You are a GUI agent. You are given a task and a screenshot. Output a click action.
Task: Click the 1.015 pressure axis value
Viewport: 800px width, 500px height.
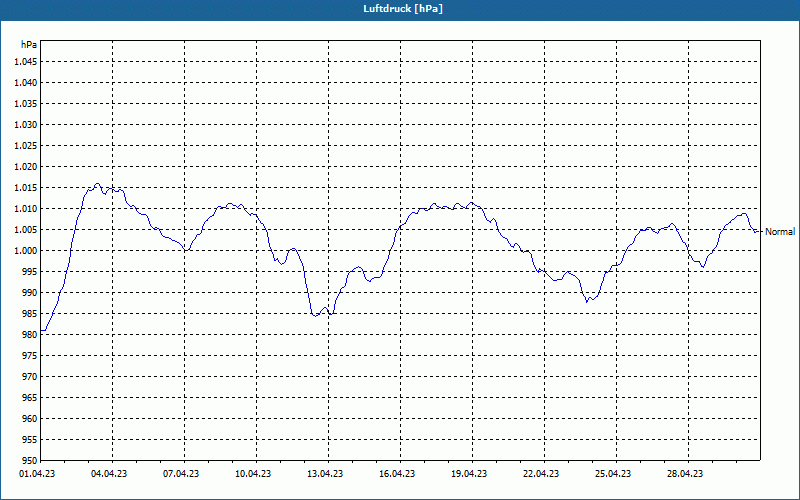click(26, 188)
